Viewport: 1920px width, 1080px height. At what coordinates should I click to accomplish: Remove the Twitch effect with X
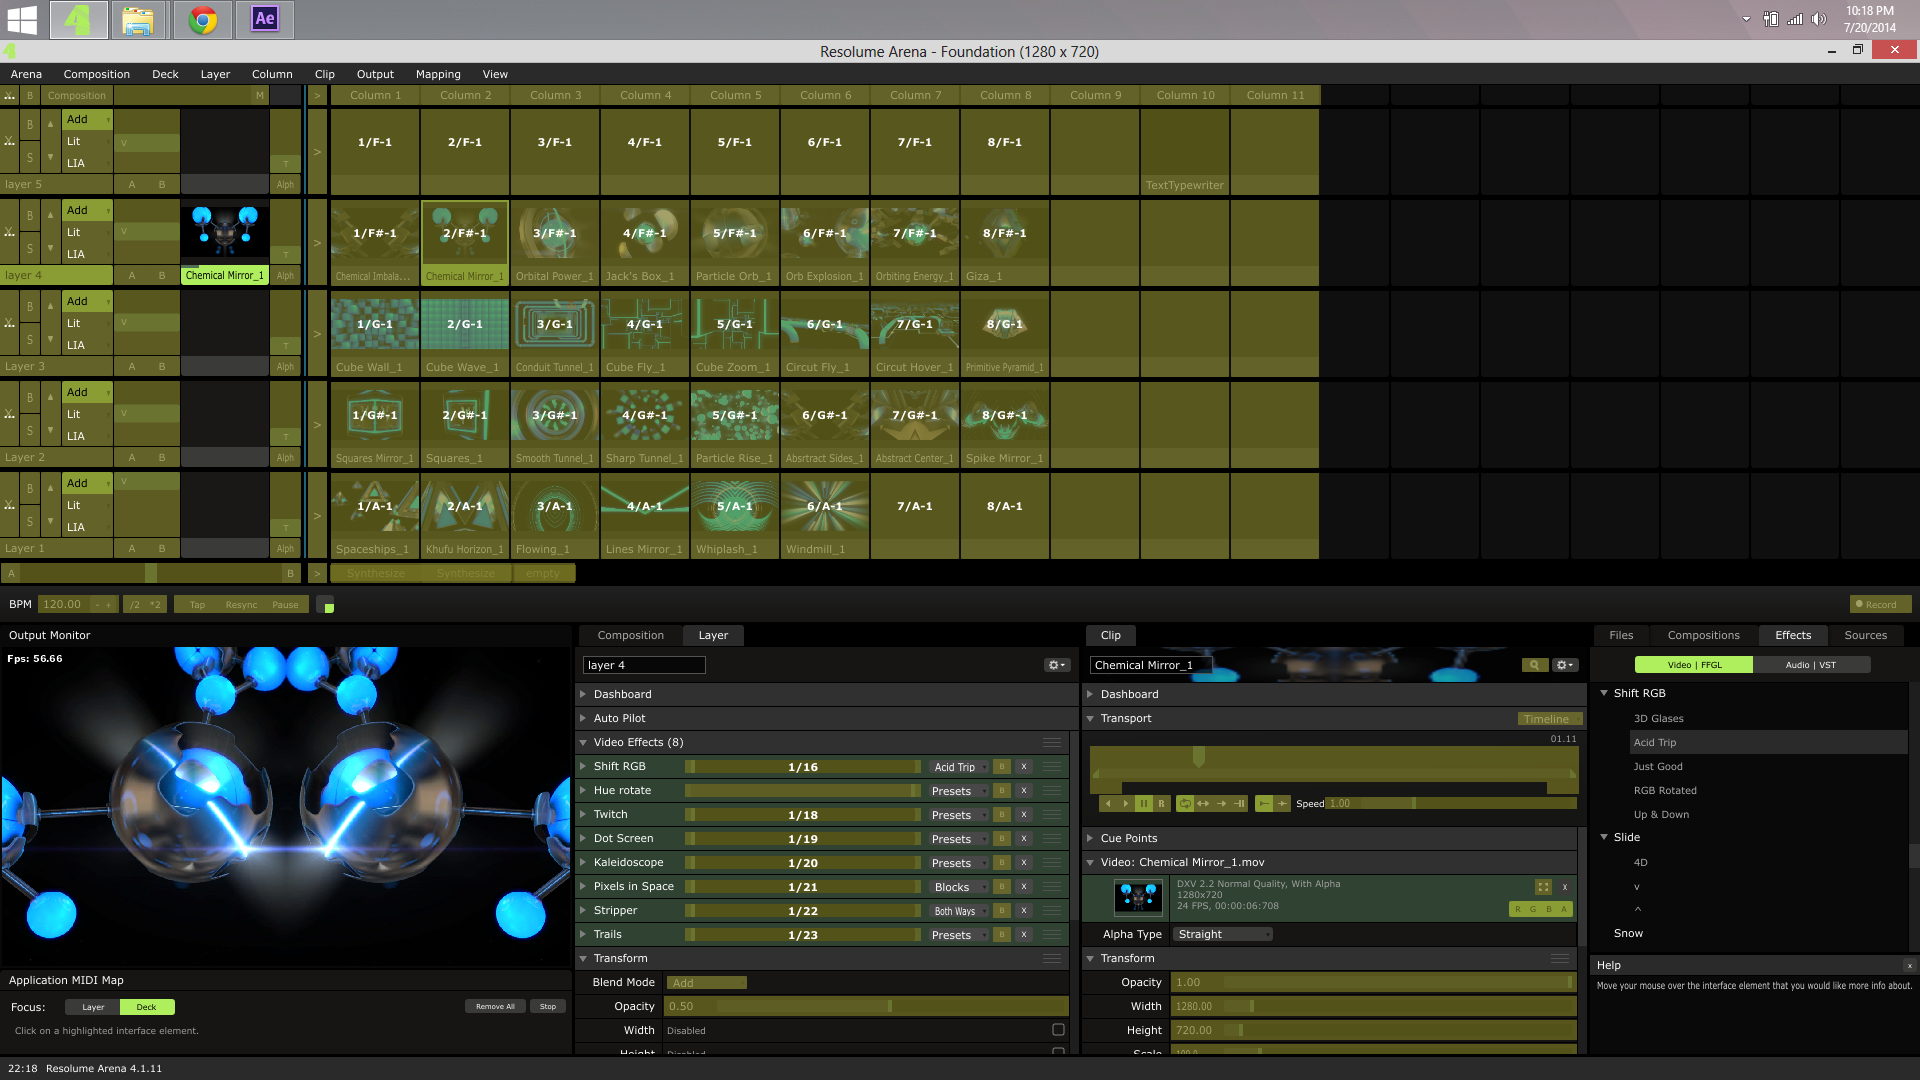pyautogui.click(x=1023, y=815)
